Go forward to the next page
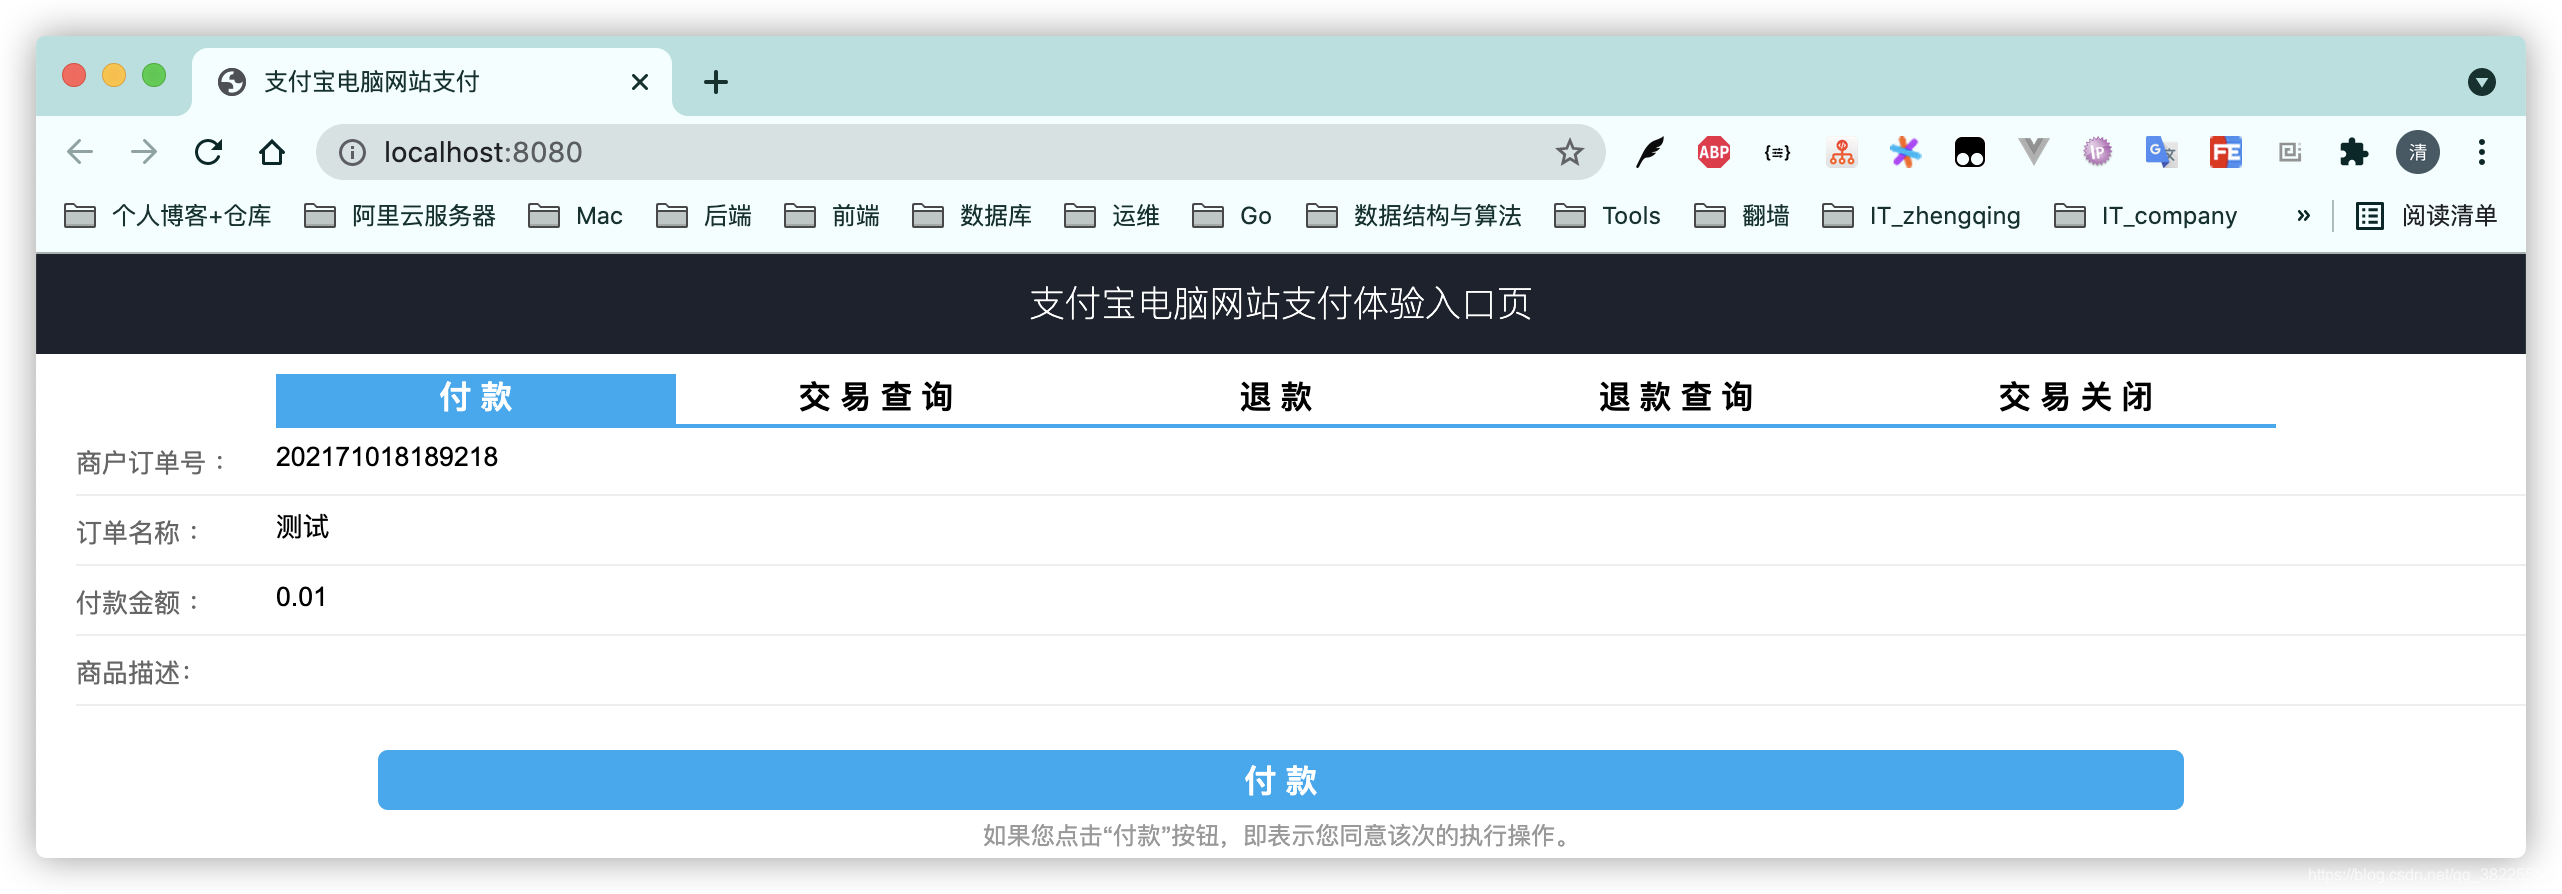Viewport: 2562px width, 894px height. coord(144,152)
